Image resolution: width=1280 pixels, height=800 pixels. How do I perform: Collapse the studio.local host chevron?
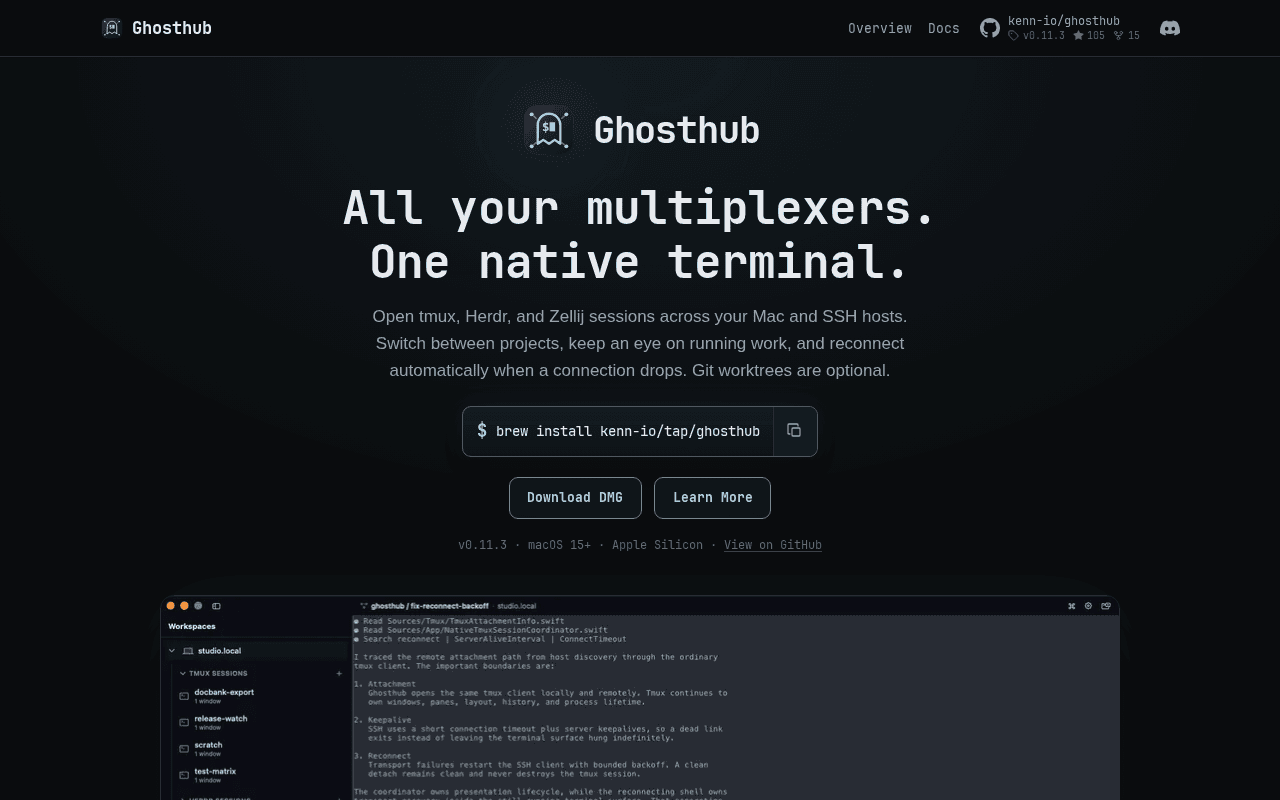tap(172, 651)
